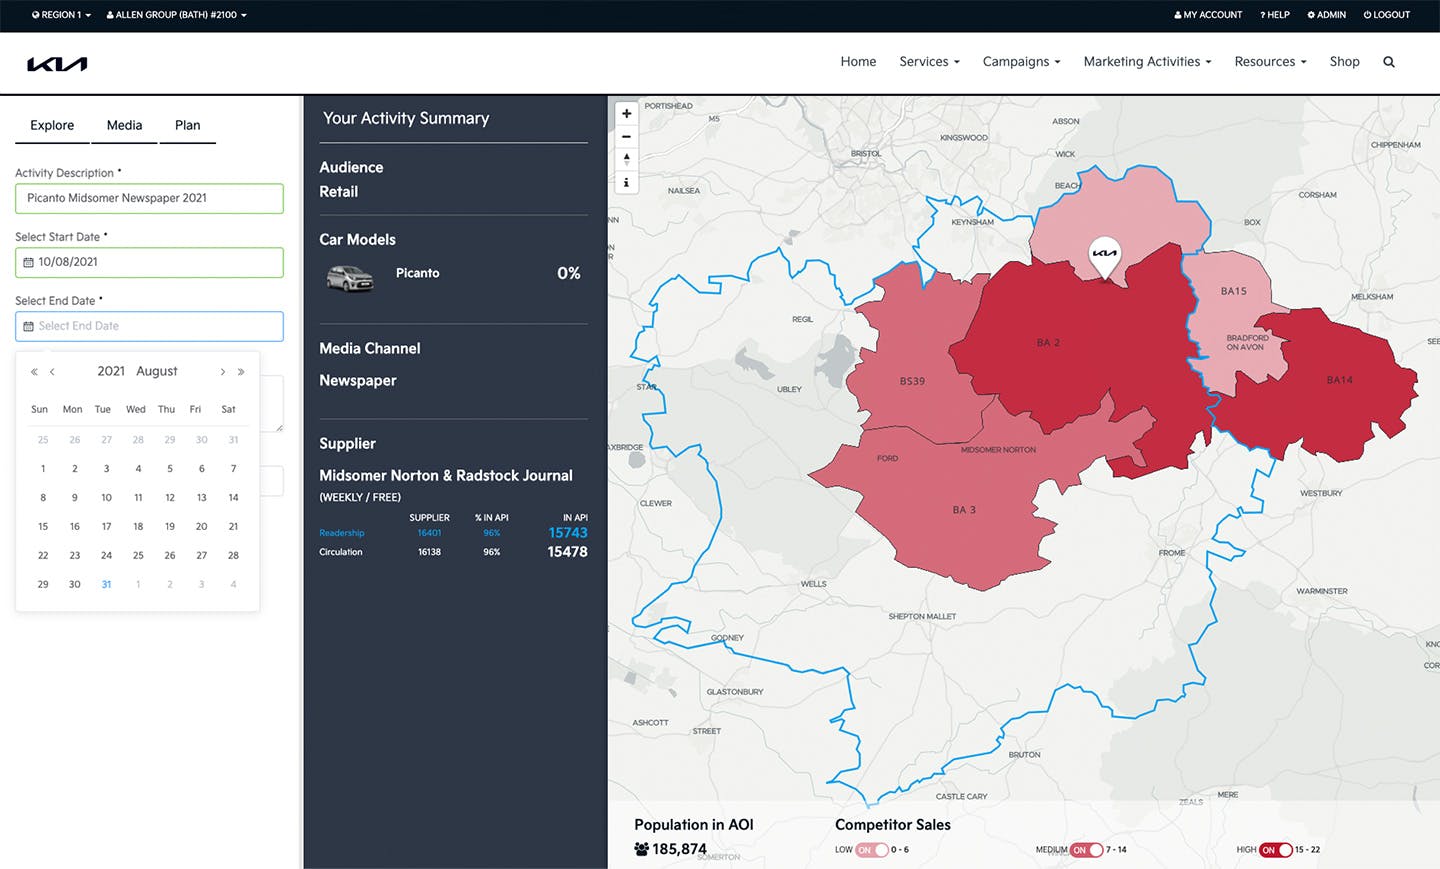Click the Readership row label

coord(342,533)
